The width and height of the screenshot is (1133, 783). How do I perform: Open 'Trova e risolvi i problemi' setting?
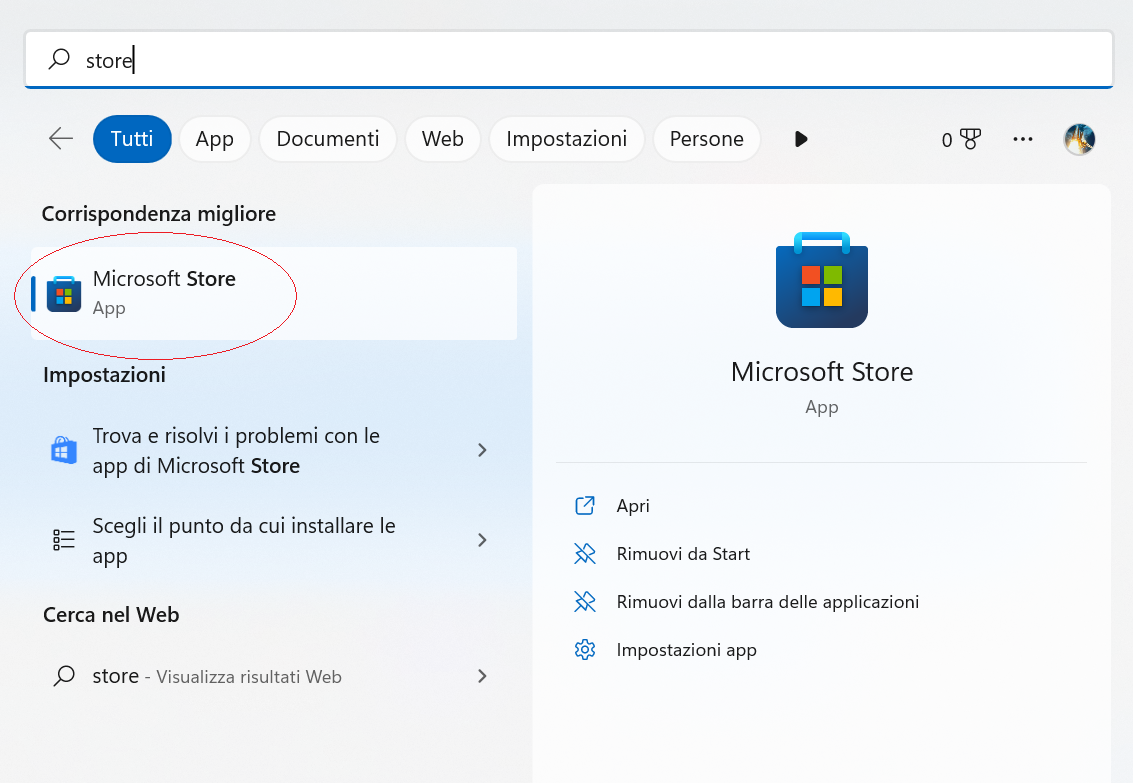pos(275,451)
